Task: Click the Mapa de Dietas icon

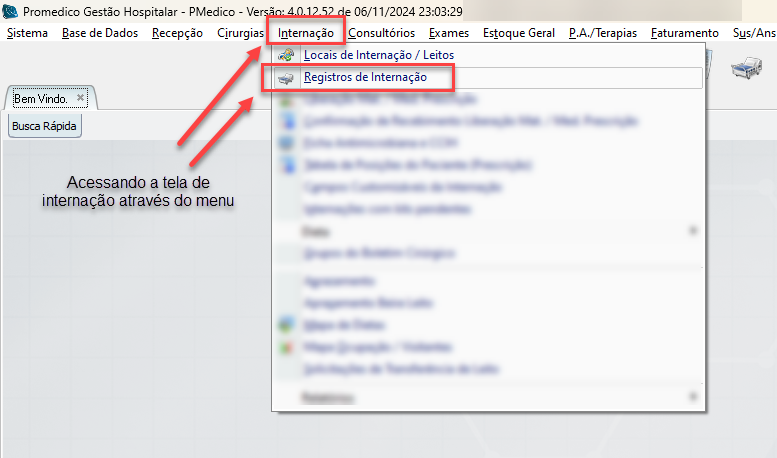Action: (287, 324)
